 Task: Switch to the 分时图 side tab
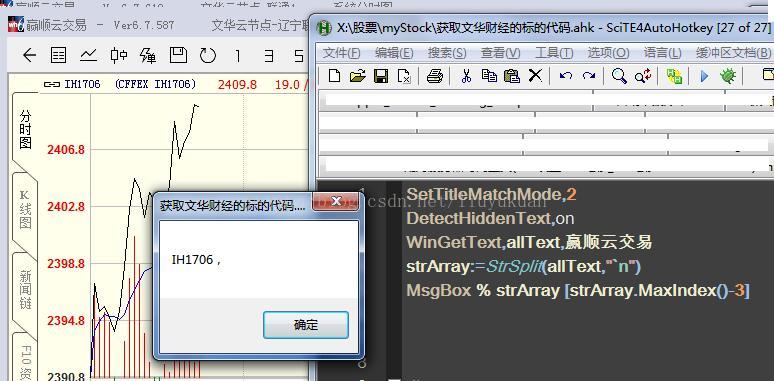point(25,130)
